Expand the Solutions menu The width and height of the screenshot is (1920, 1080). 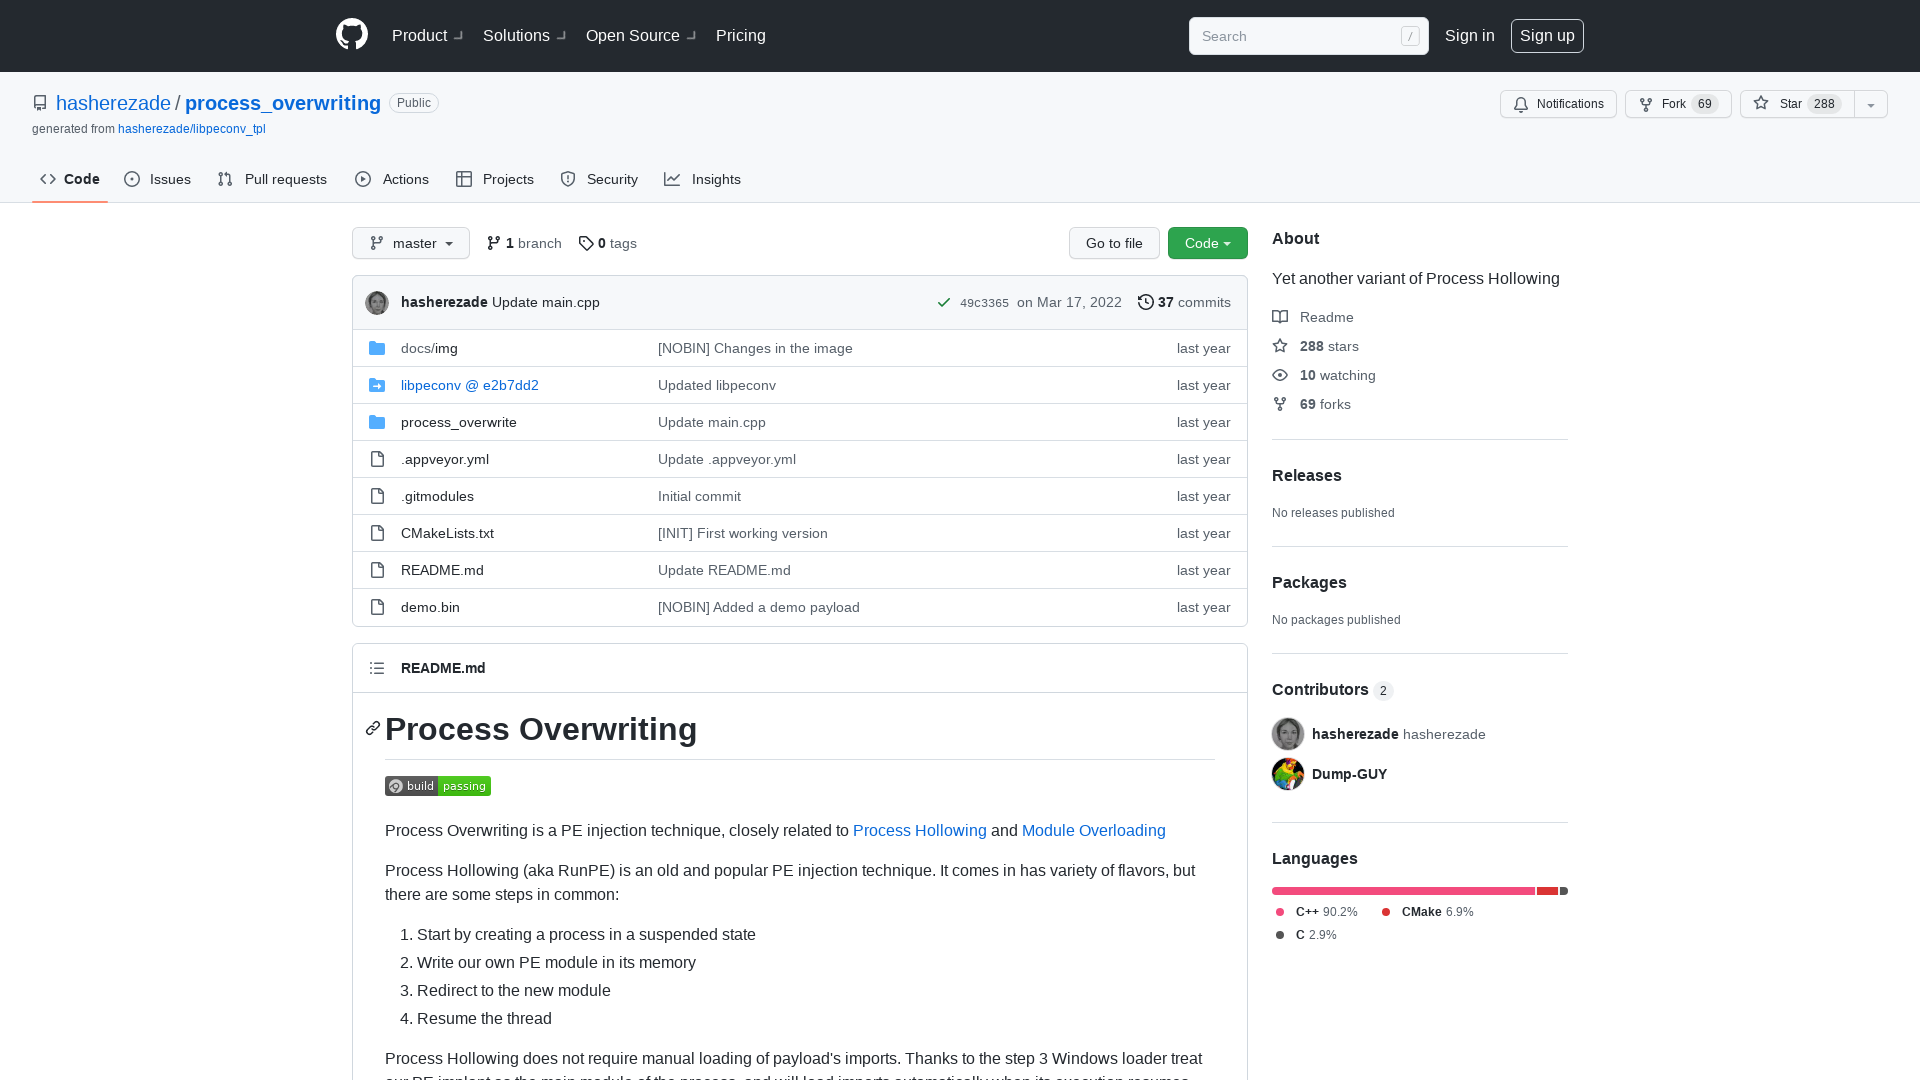tap(524, 35)
